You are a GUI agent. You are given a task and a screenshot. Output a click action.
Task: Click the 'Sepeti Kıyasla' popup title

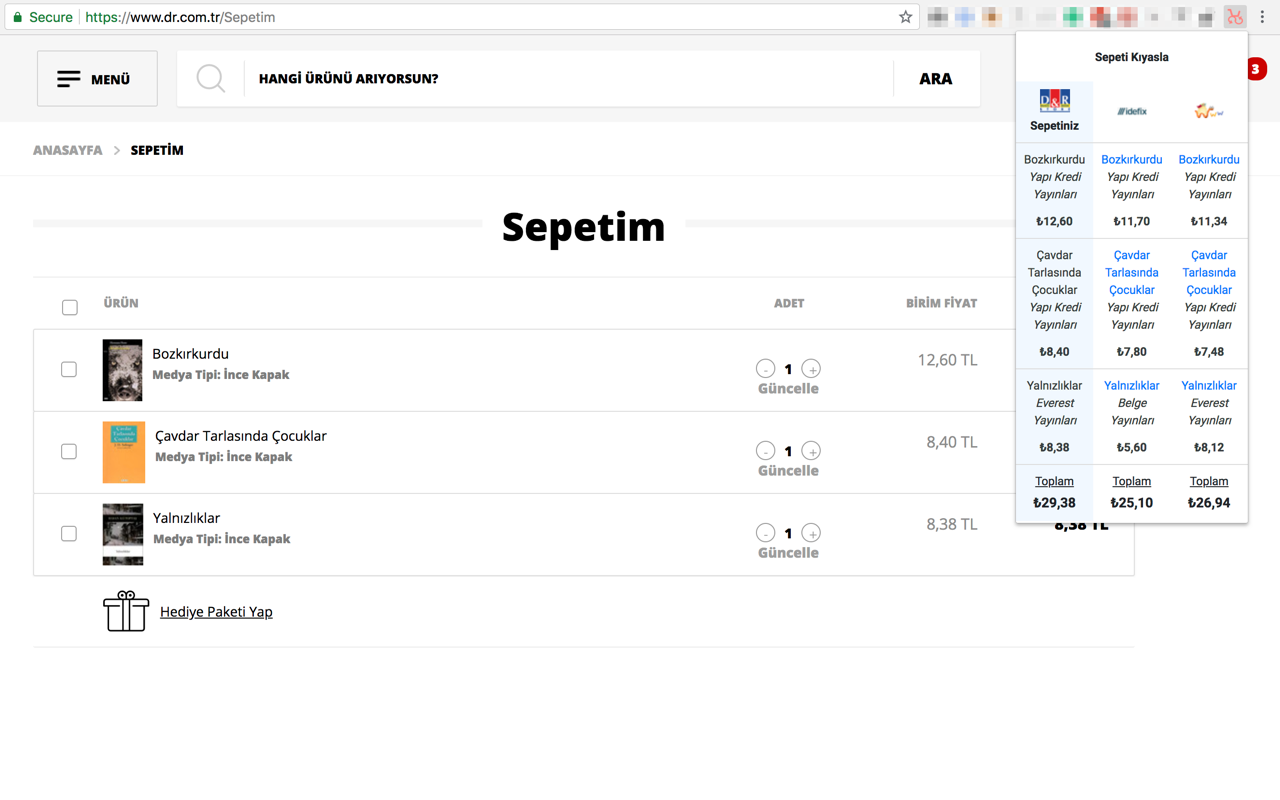pyautogui.click(x=1132, y=57)
